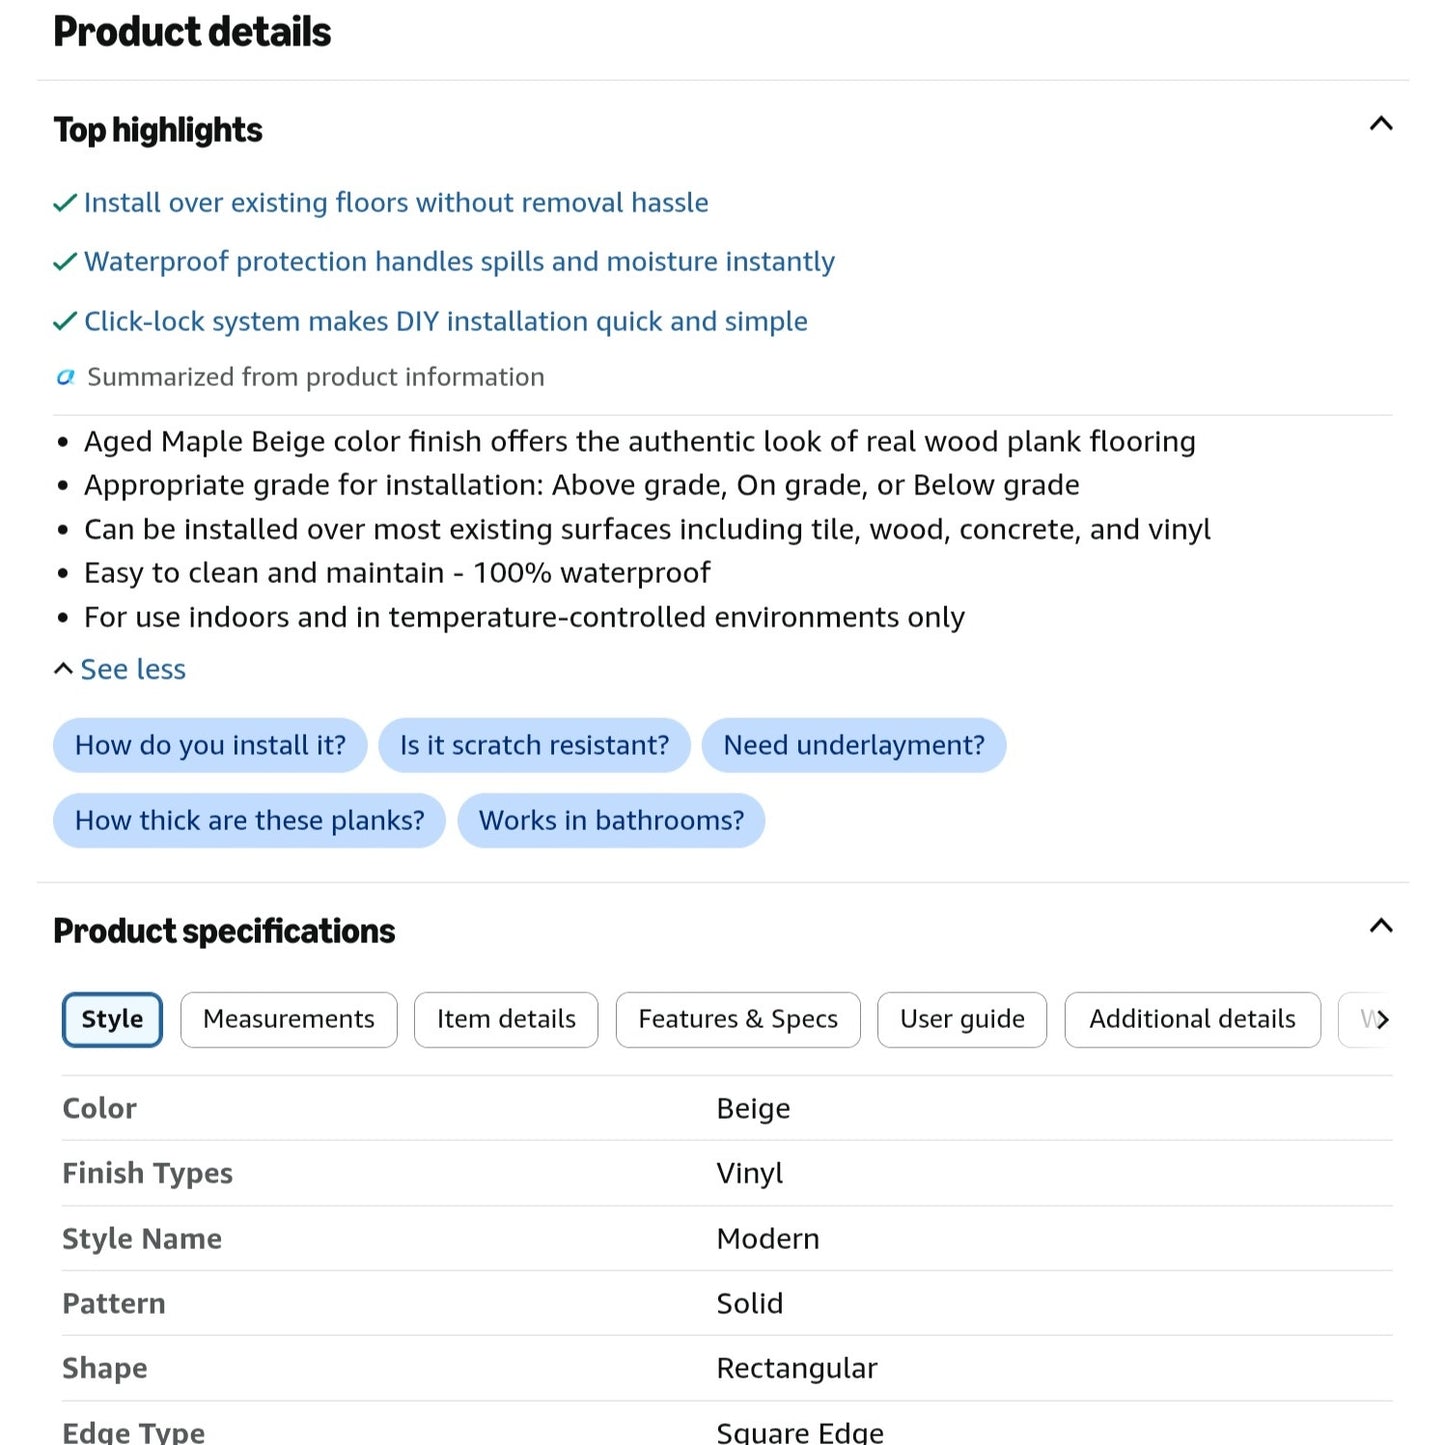Screen dimensions: 1445x1445
Task: Click the Waterproof protection highlight link
Action: (459, 262)
